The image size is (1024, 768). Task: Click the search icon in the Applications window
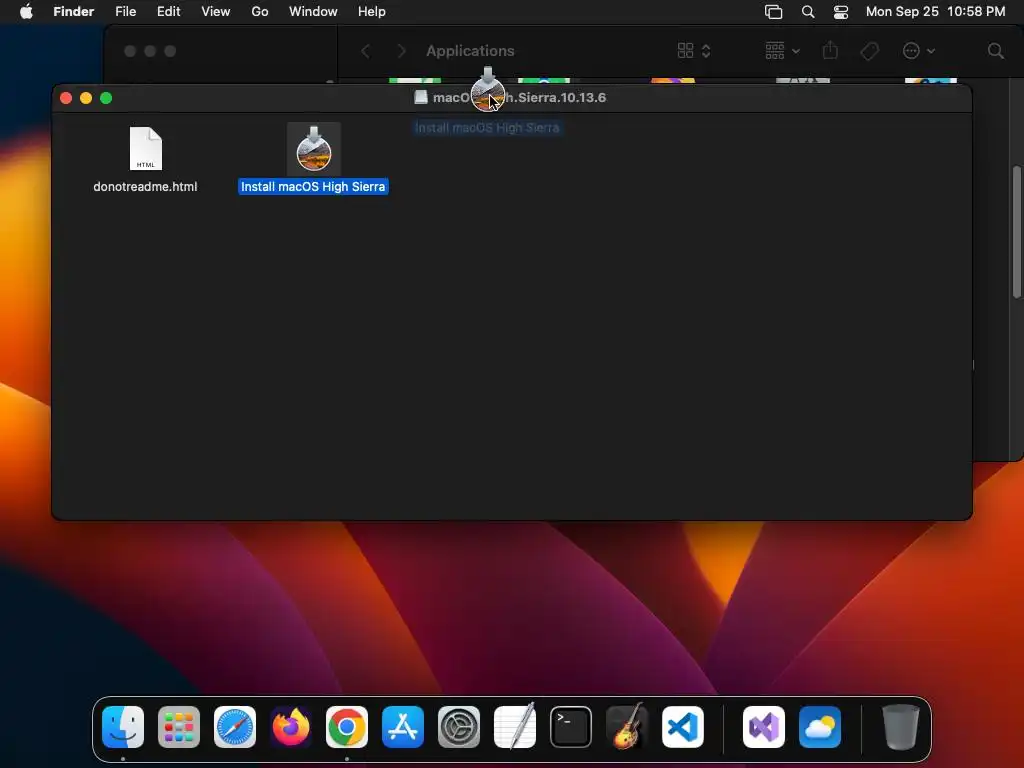[x=995, y=51]
